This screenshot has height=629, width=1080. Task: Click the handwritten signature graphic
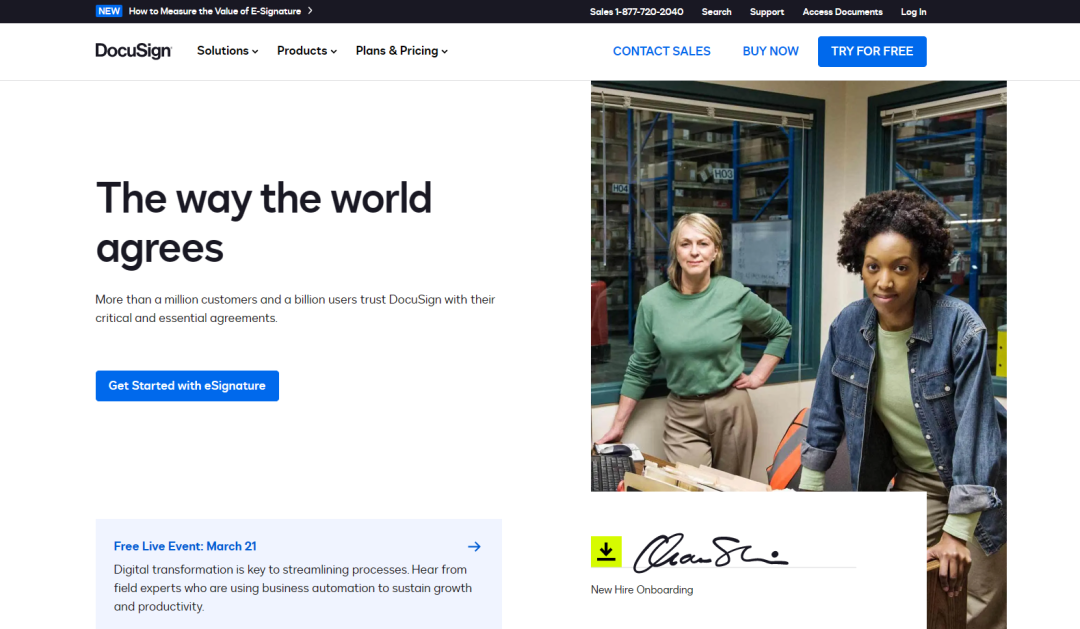(710, 552)
